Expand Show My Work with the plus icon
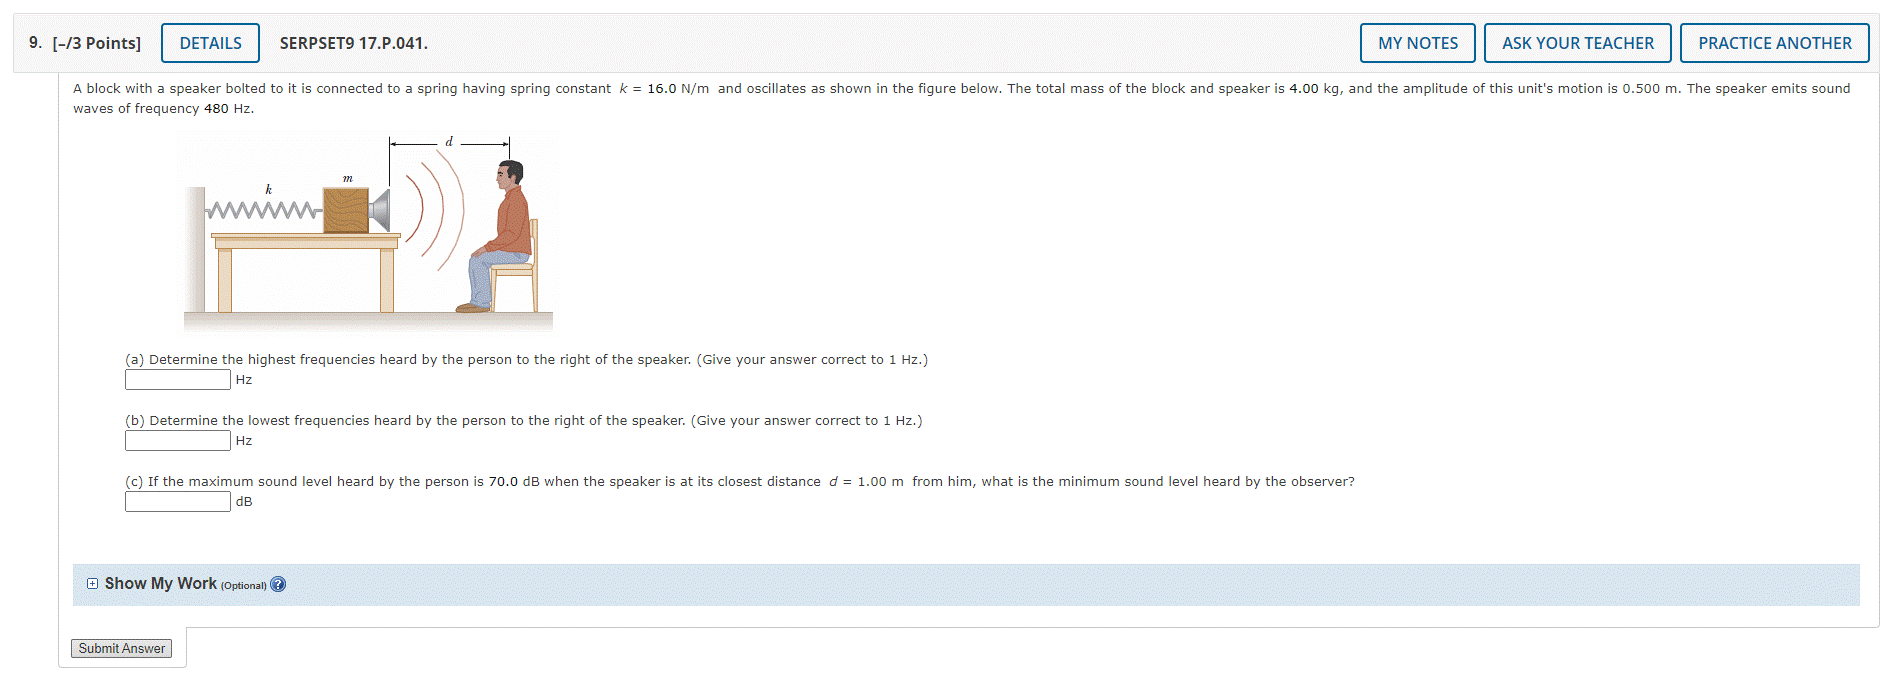The image size is (1892, 675). click(93, 584)
